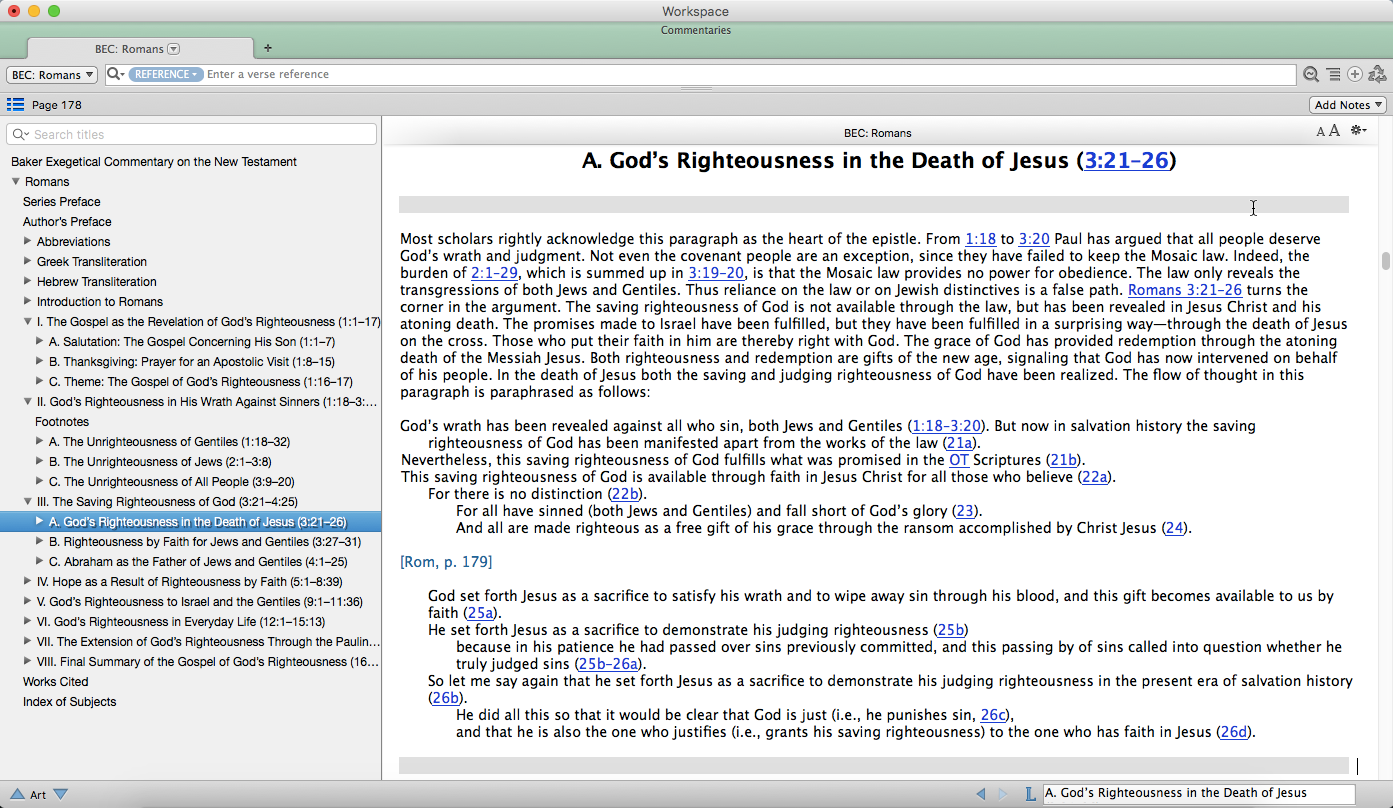The width and height of the screenshot is (1393, 808).
Task: Decrease text size with small A
Action: 1321,132
